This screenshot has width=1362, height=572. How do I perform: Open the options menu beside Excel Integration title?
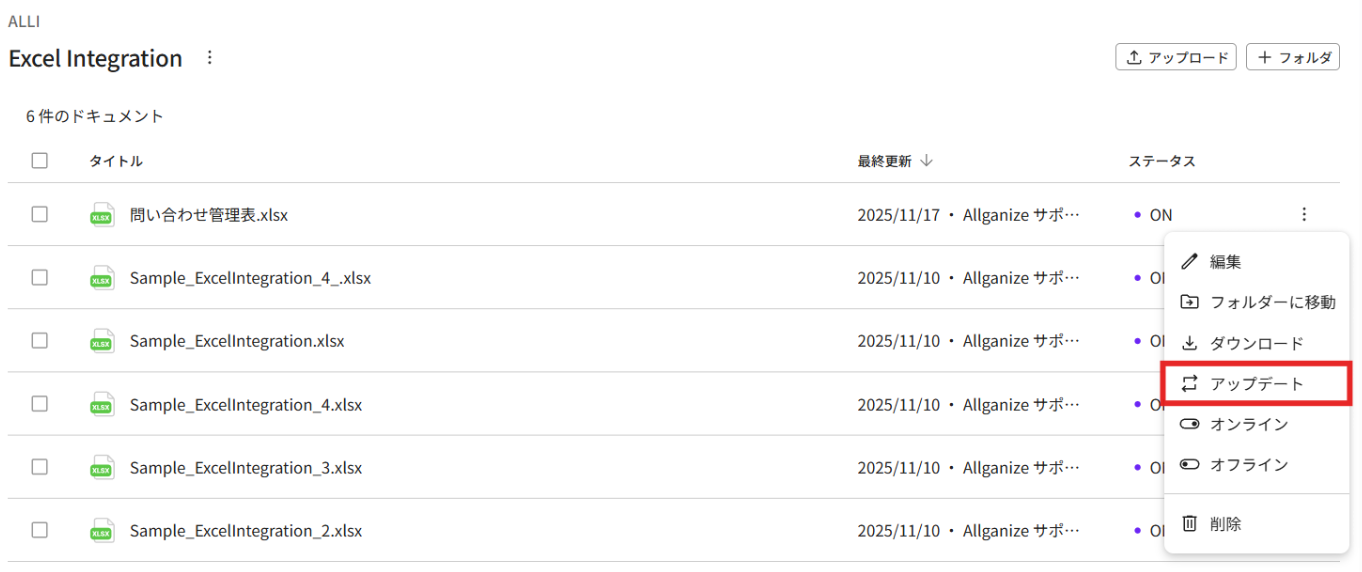pyautogui.click(x=209, y=58)
